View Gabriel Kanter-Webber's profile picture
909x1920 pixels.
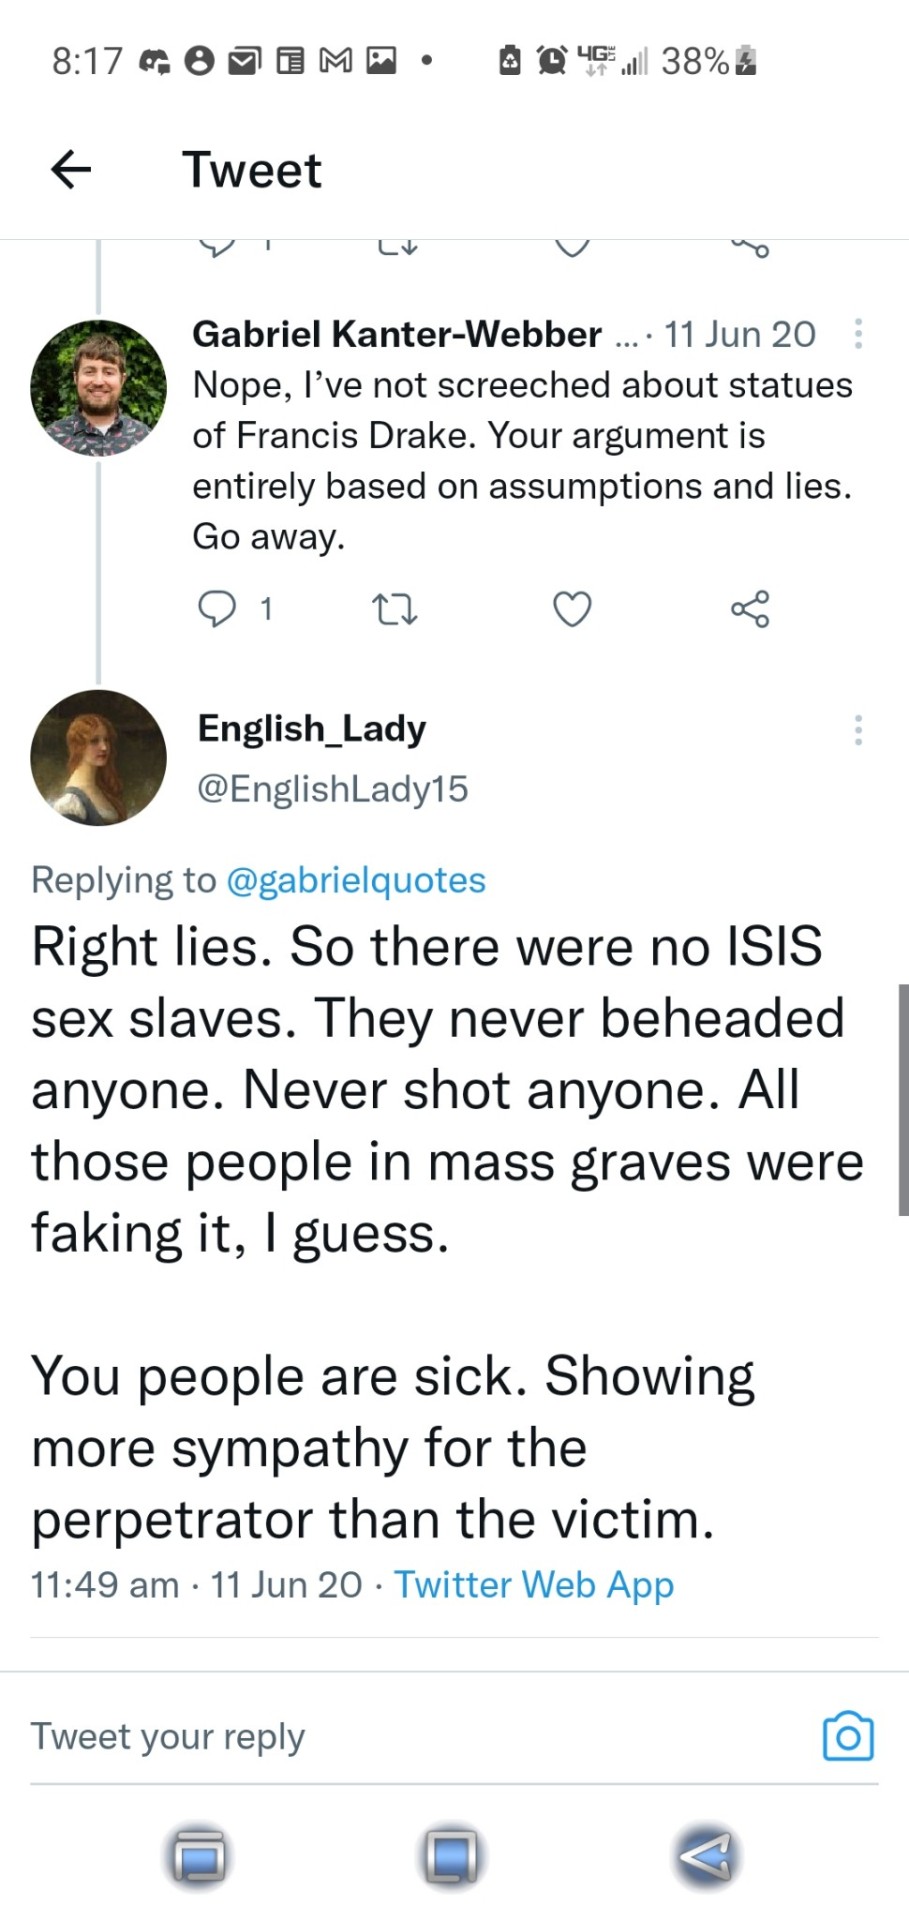pos(99,388)
